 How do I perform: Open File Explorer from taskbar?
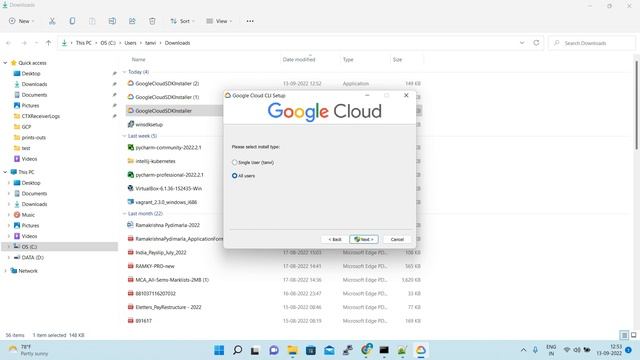point(292,350)
